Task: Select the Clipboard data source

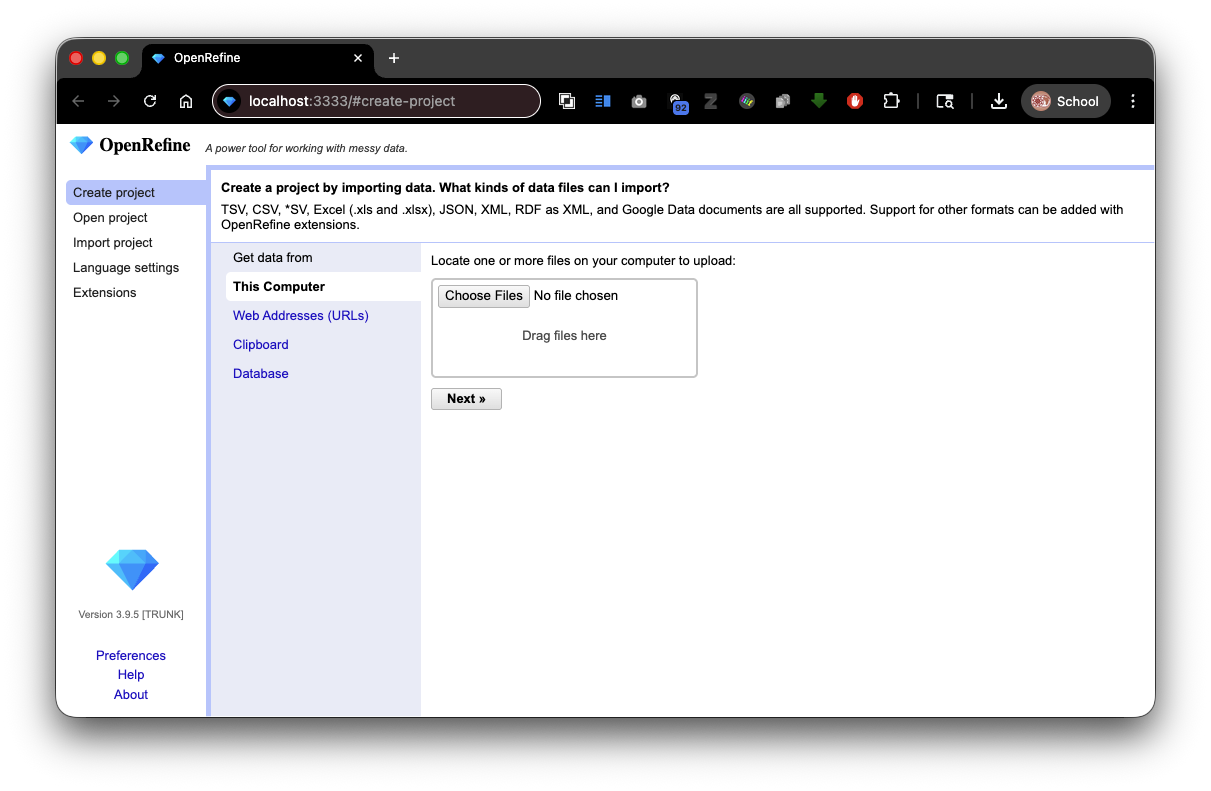Action: coord(260,344)
